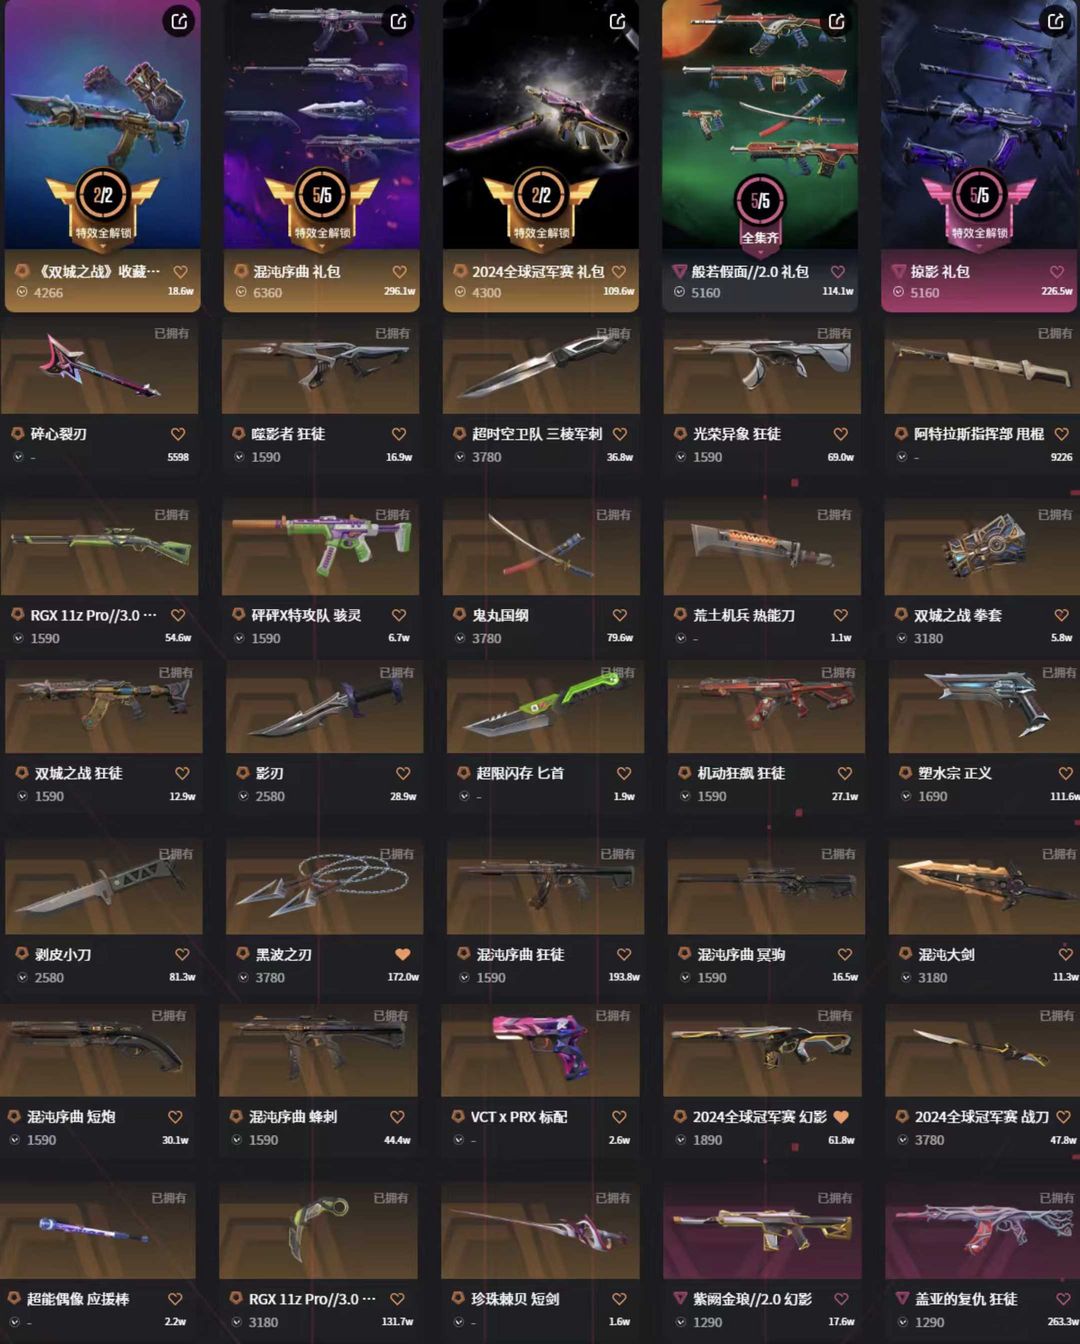Favorite the 塑水宗 正义 skin
The image size is (1080, 1344).
[x=1066, y=773]
